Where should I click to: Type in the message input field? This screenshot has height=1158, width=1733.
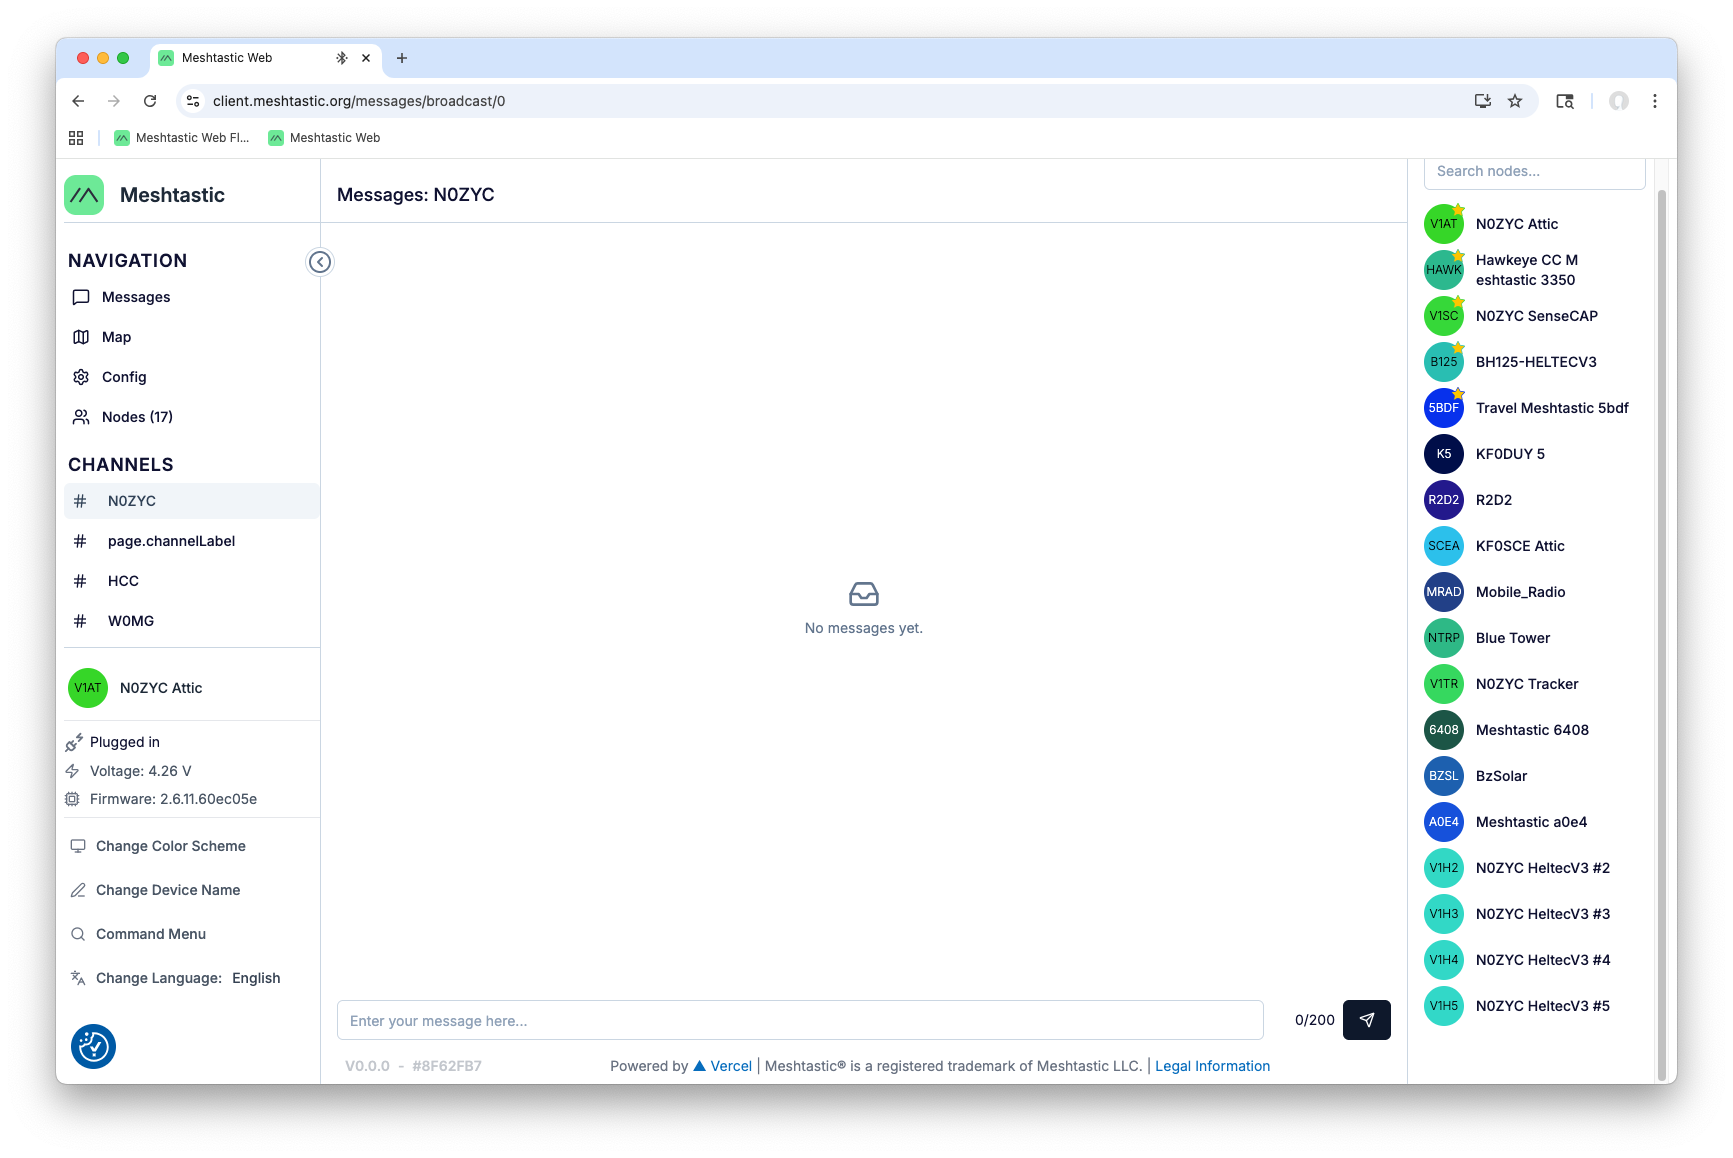coord(800,1020)
